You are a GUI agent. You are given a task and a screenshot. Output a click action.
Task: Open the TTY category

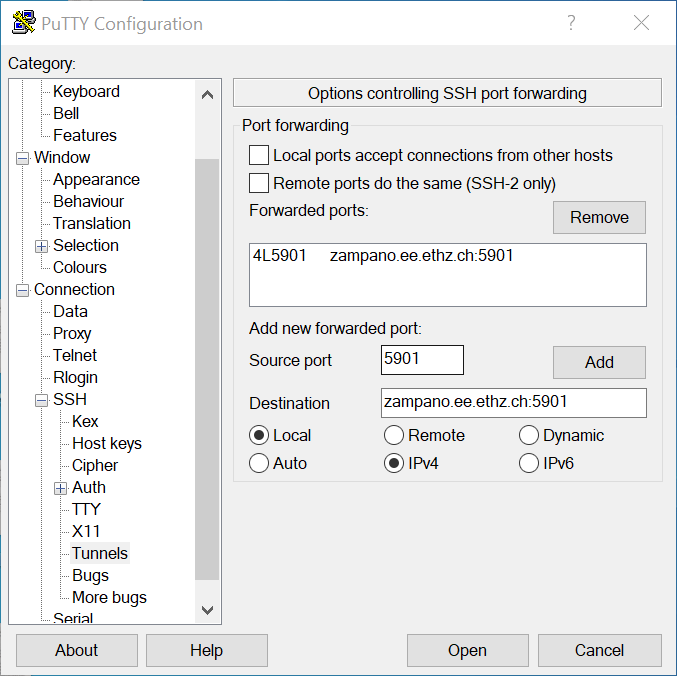(x=86, y=510)
